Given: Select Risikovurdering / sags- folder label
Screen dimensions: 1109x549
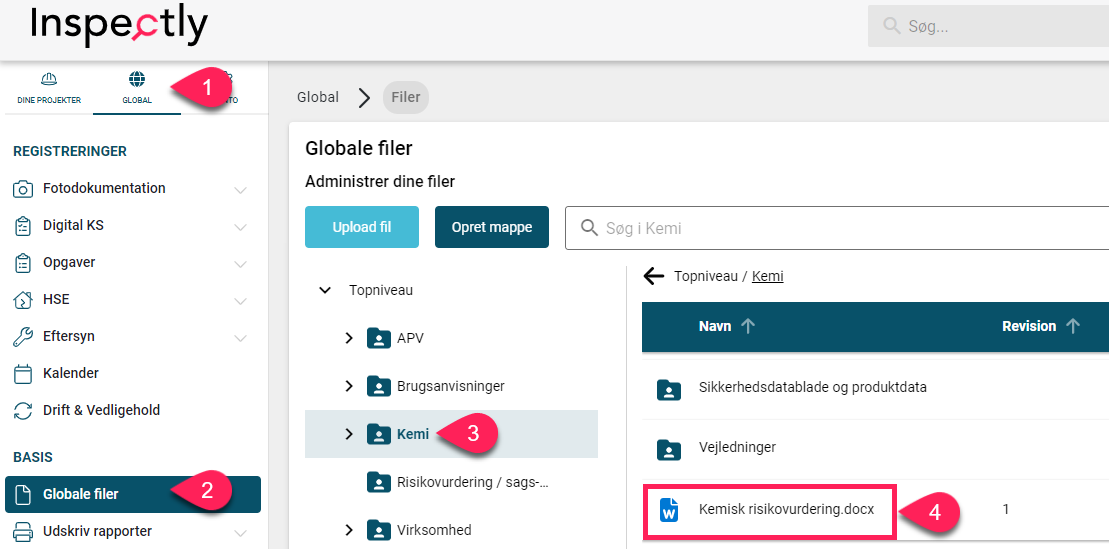Looking at the screenshot, I should [x=473, y=482].
